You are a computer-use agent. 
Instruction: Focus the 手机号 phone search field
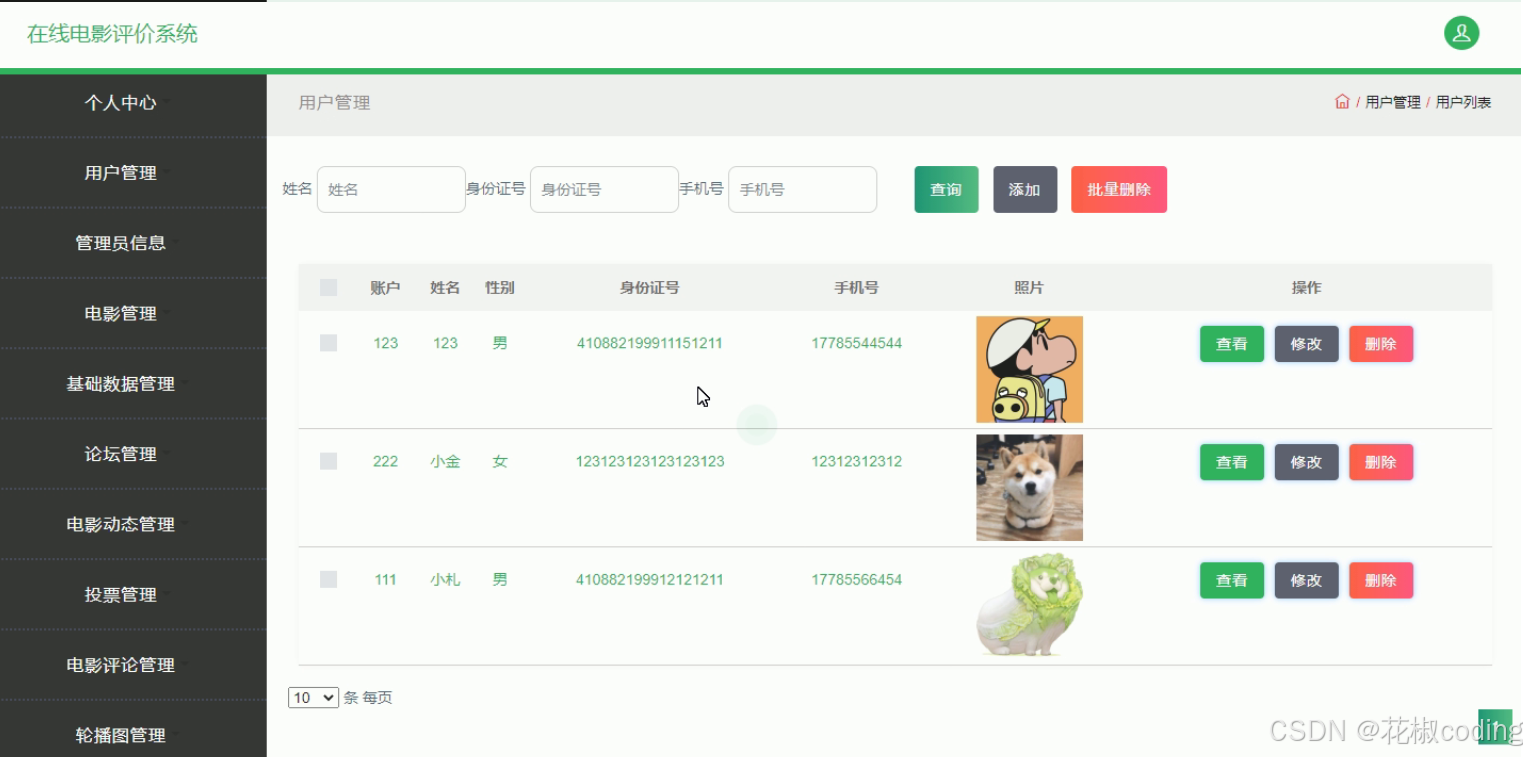802,189
